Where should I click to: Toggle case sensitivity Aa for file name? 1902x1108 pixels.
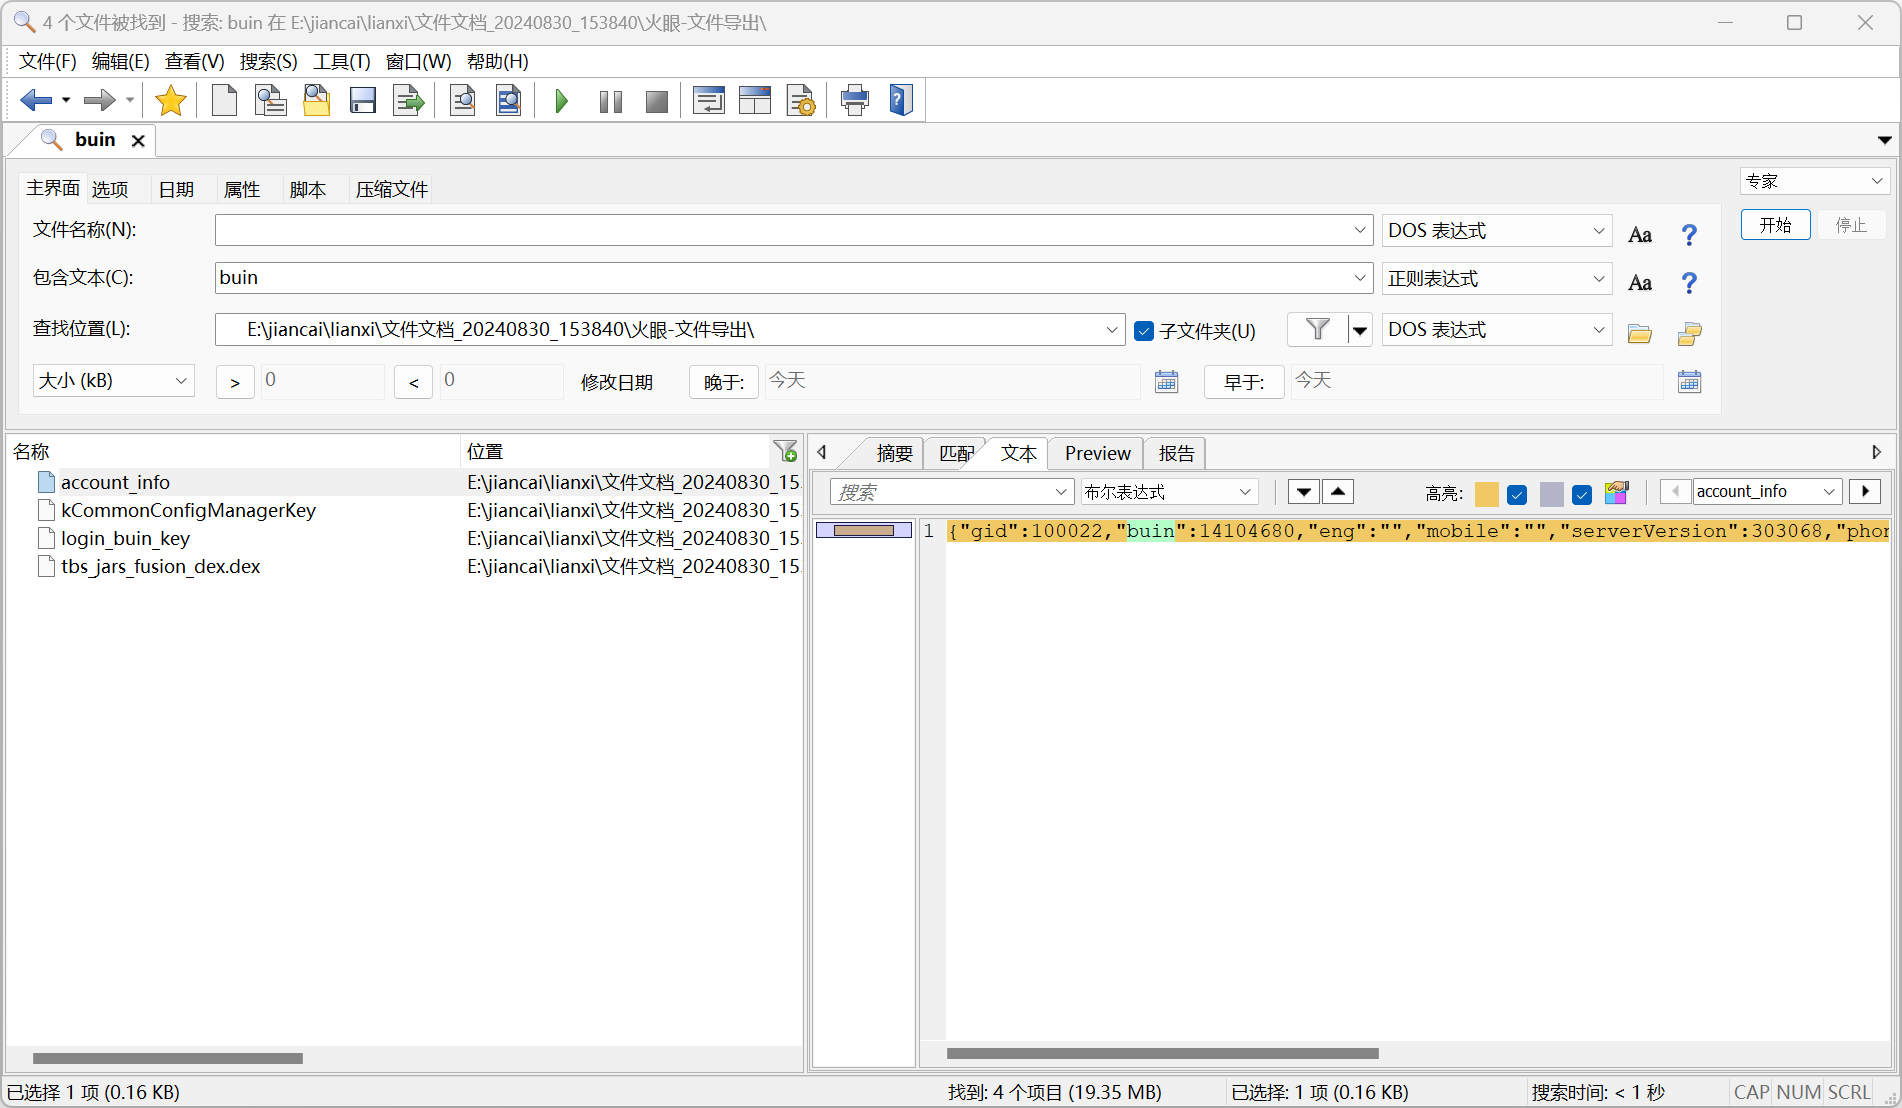[1640, 235]
